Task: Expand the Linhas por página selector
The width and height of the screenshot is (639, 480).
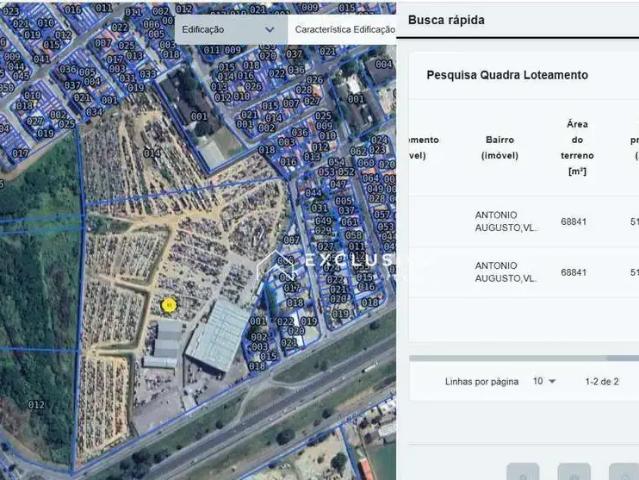Action: click(x=544, y=381)
